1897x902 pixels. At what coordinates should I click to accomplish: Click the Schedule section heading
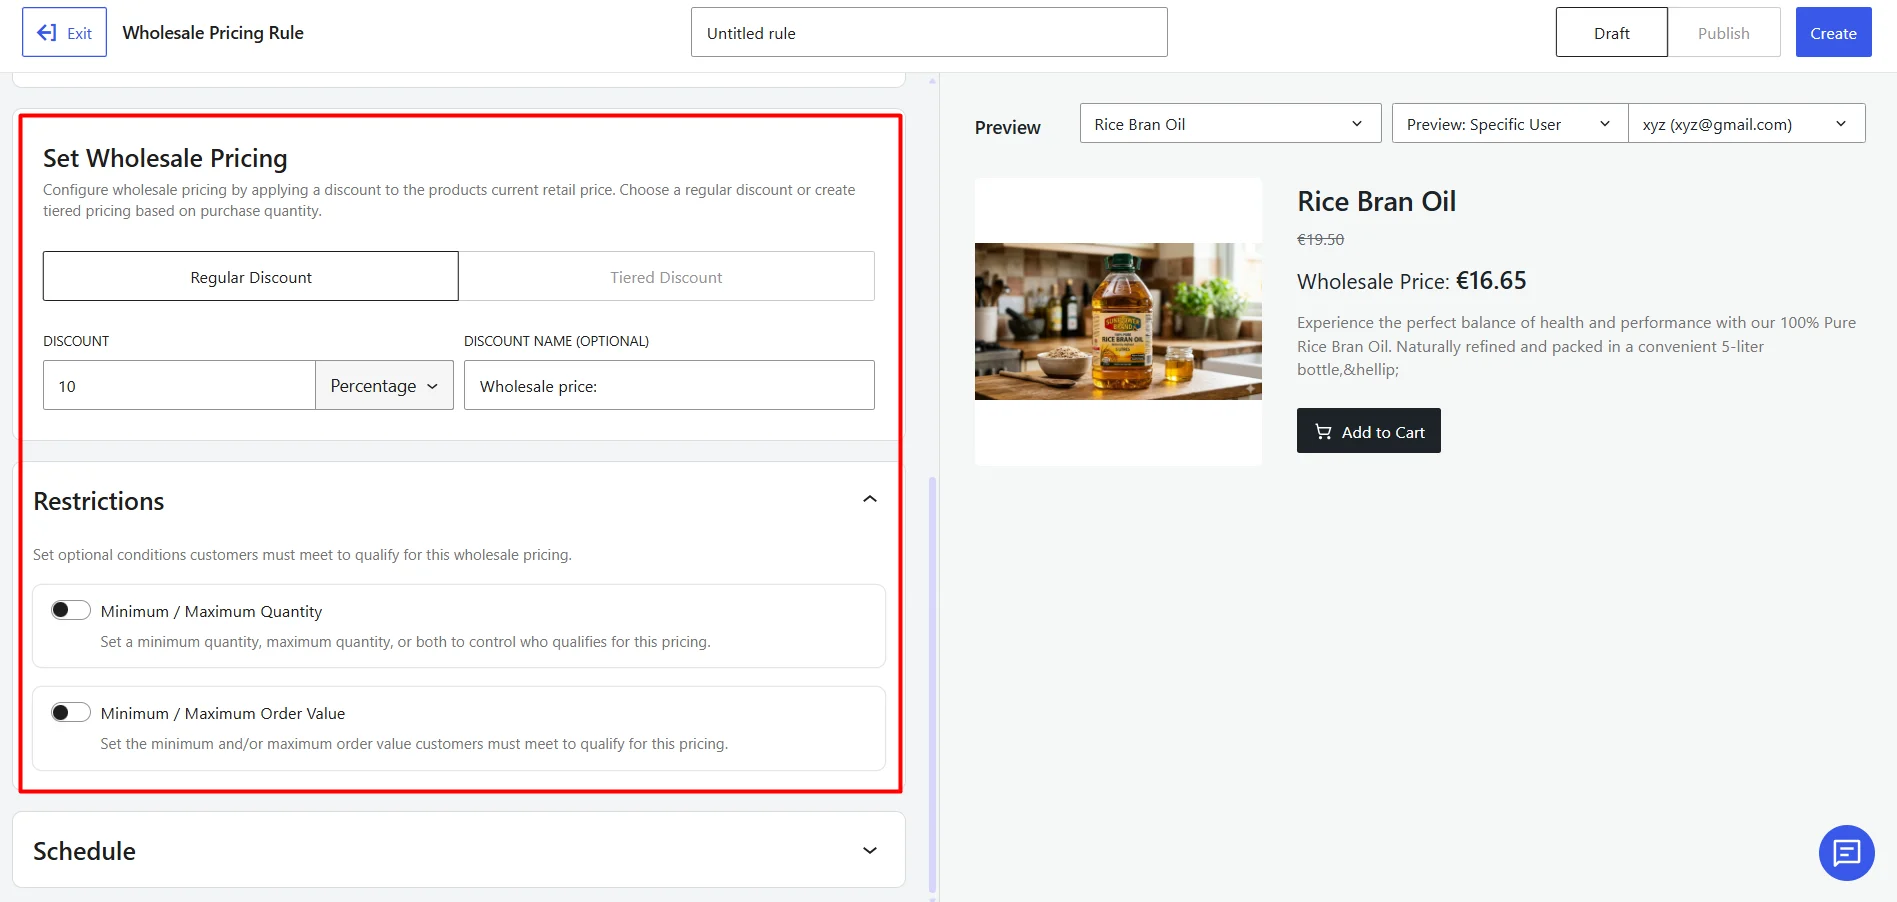coord(84,851)
